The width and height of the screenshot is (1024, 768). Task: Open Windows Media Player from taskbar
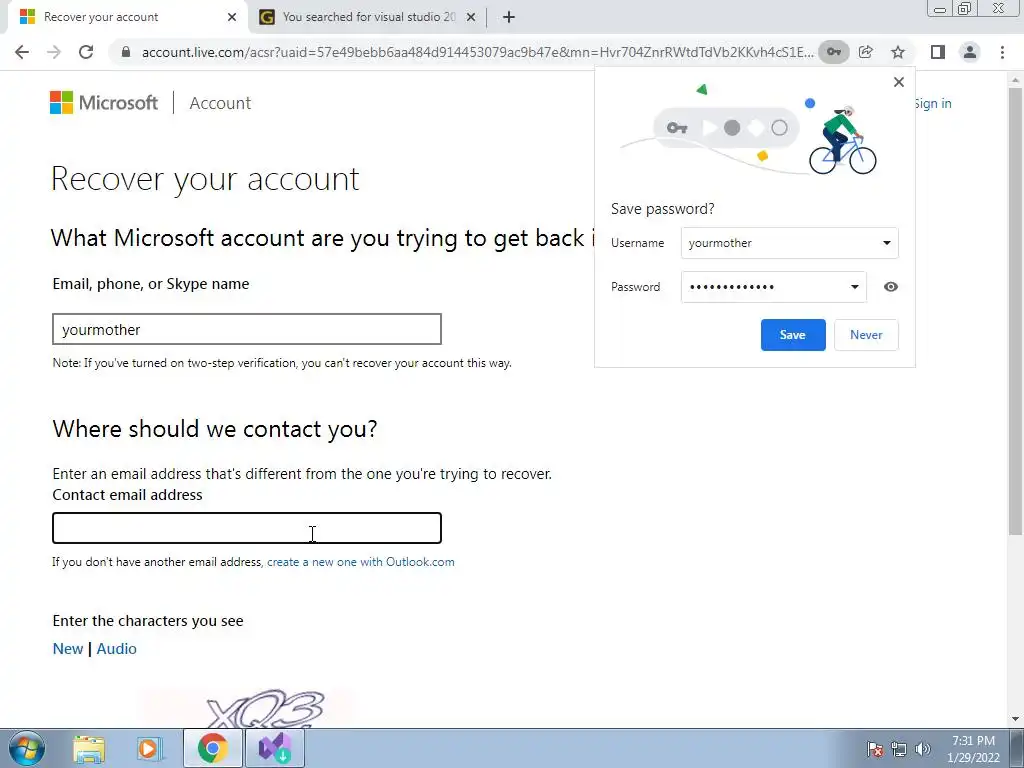click(149, 748)
